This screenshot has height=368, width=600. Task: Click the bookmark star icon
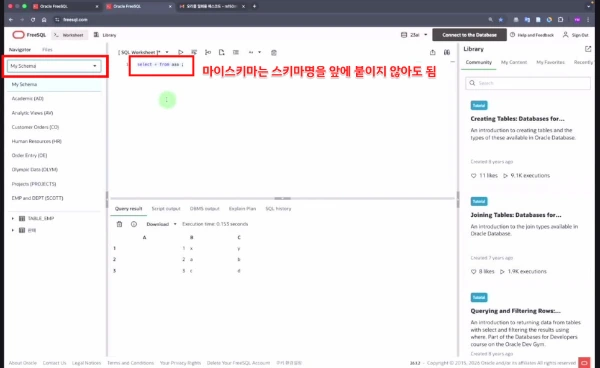(501, 20)
